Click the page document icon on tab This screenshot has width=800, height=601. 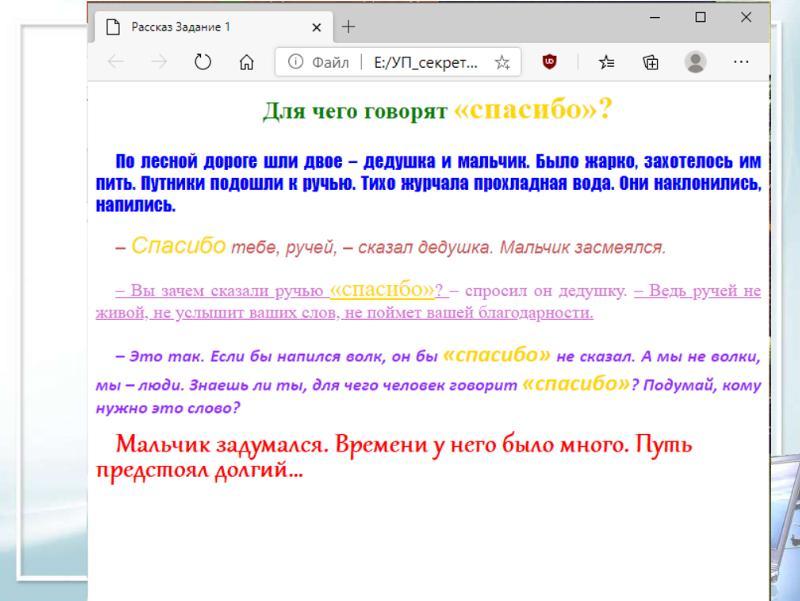coord(113,27)
